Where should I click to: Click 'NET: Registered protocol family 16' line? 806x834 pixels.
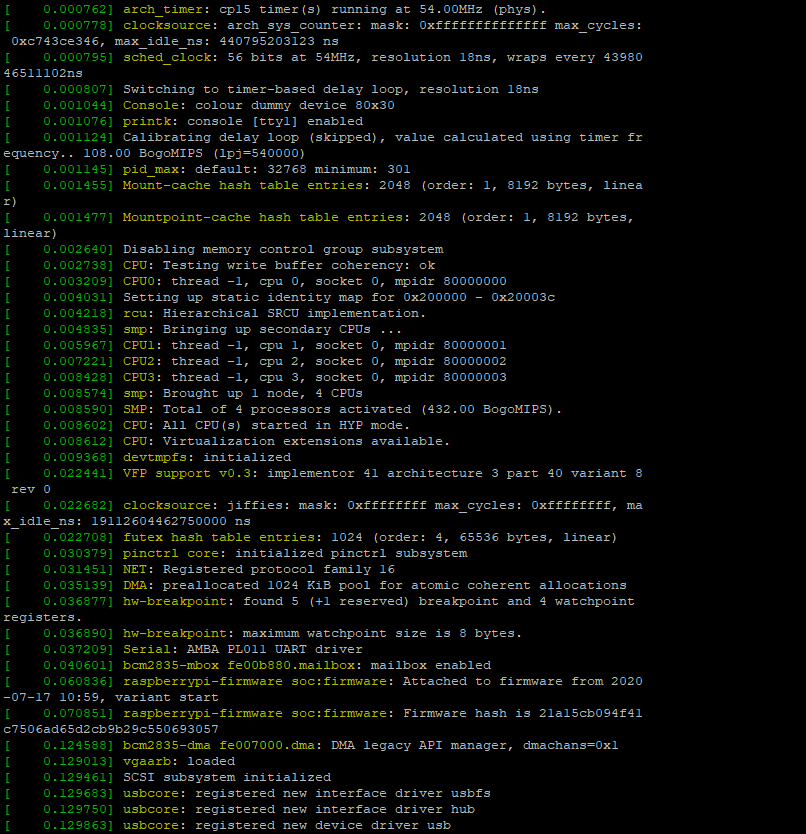[x=259, y=569]
